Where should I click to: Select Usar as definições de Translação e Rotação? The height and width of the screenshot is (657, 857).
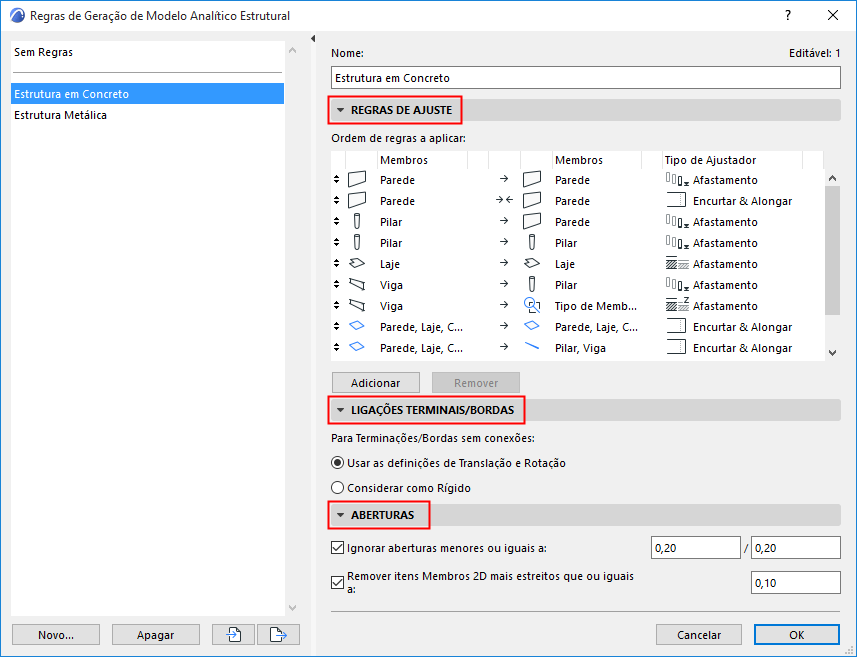[448, 463]
